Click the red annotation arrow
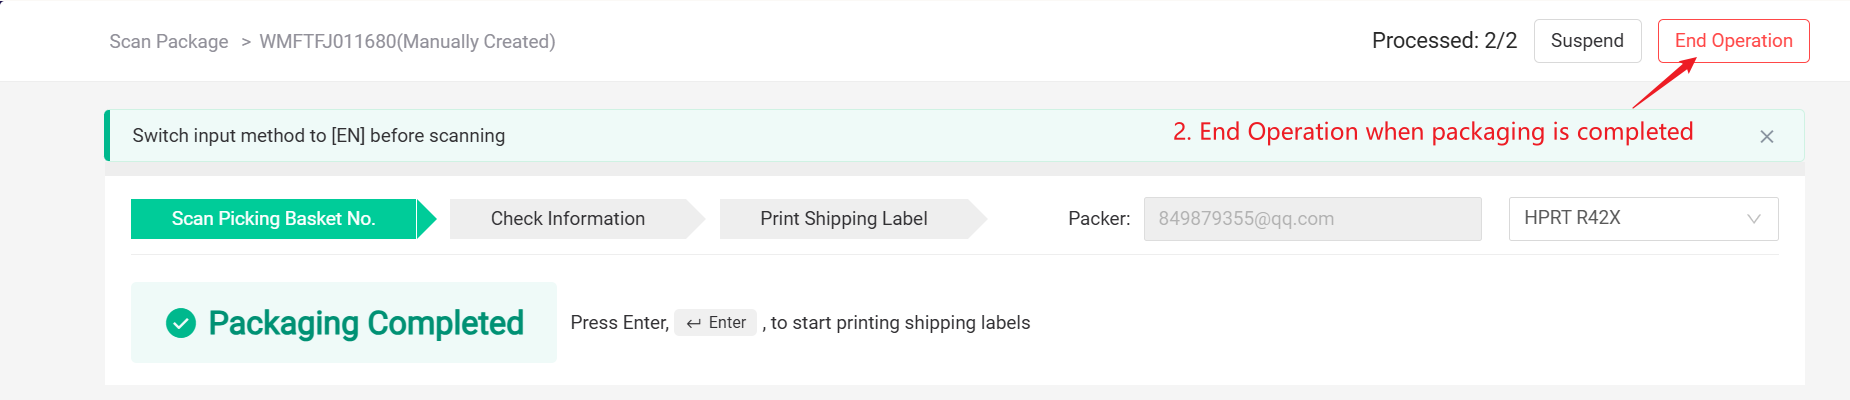Screen dimensions: 1850x400 pyautogui.click(x=1664, y=84)
